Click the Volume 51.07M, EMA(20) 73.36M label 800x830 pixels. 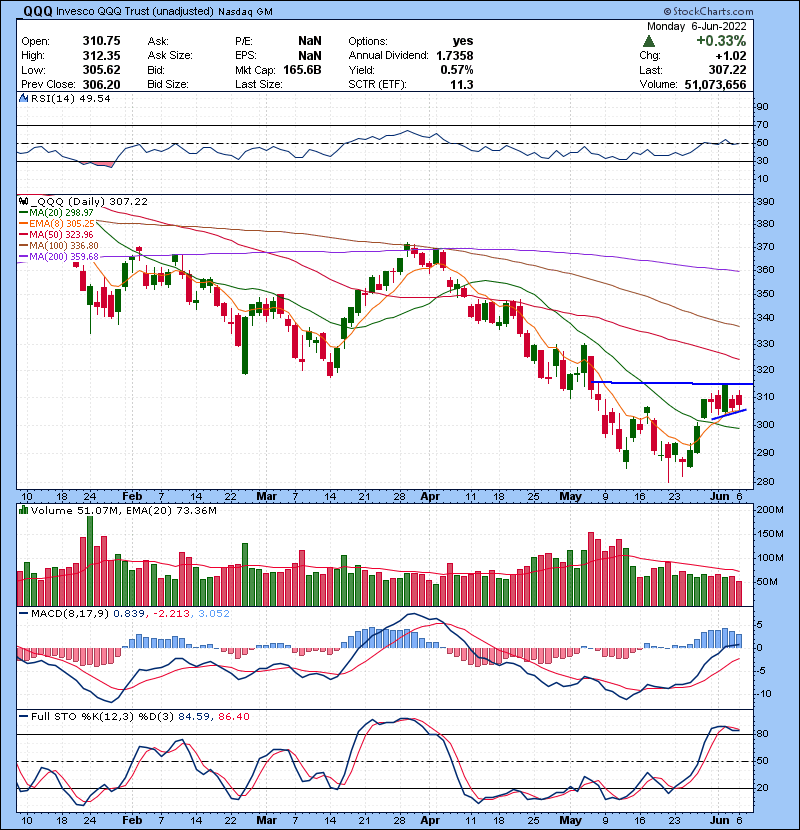pyautogui.click(x=124, y=511)
